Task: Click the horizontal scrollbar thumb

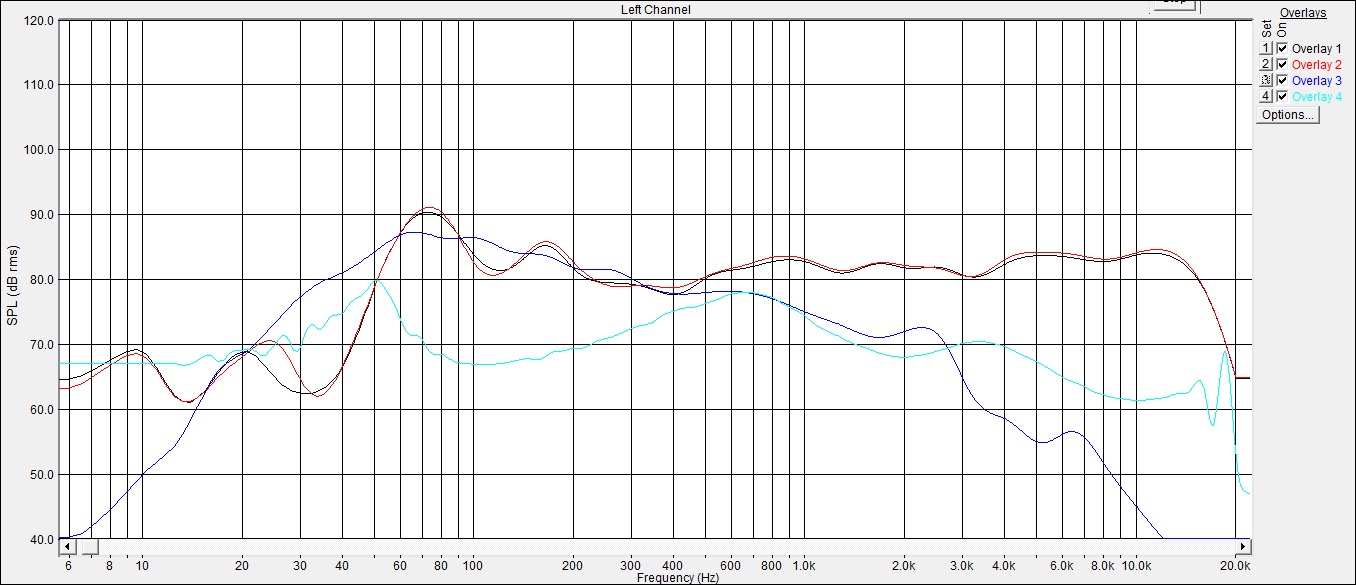Action: (89, 547)
